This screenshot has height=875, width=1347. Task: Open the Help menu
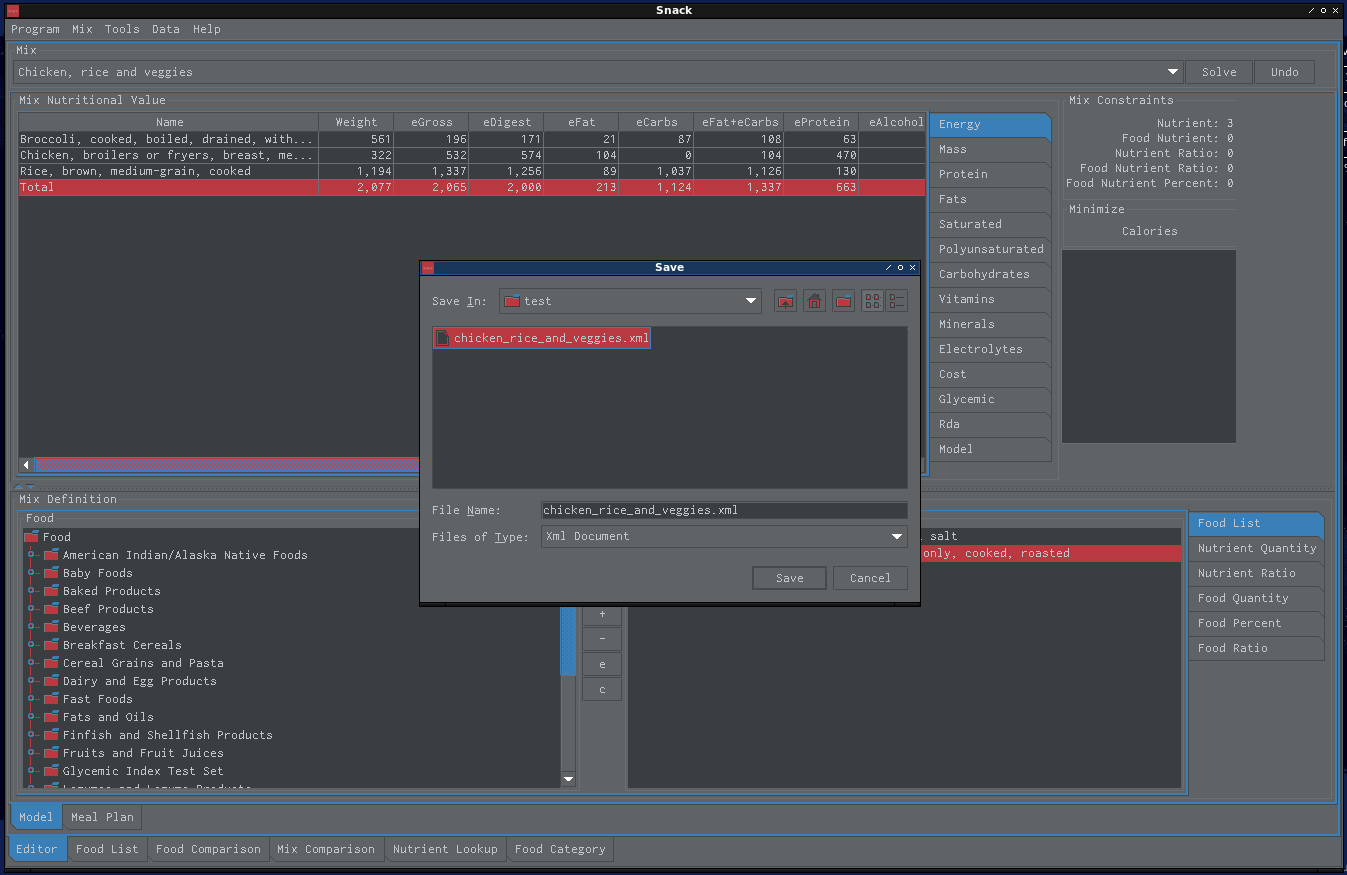207,29
